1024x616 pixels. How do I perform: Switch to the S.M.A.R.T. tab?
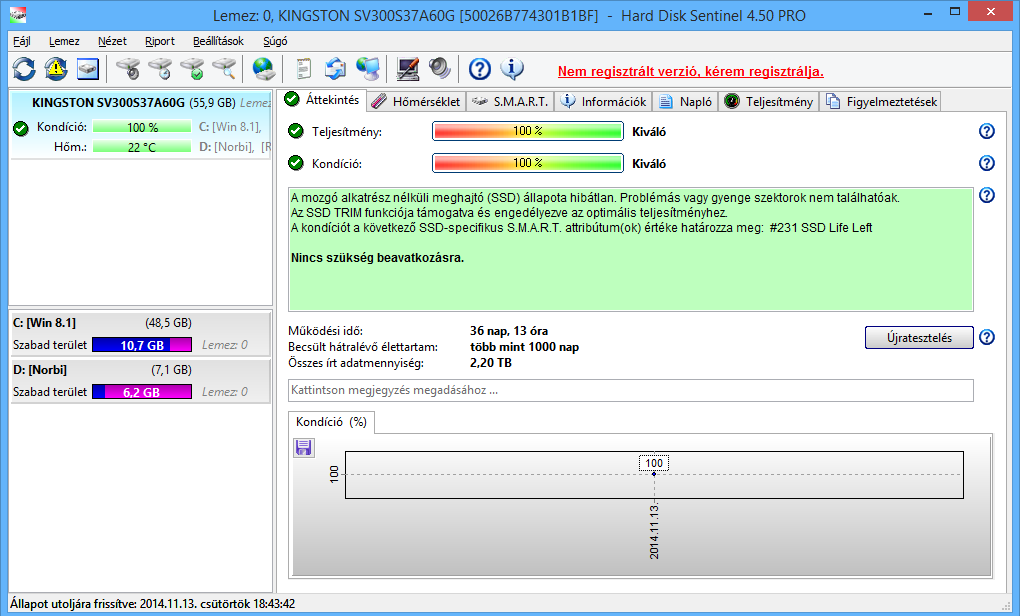click(x=510, y=102)
